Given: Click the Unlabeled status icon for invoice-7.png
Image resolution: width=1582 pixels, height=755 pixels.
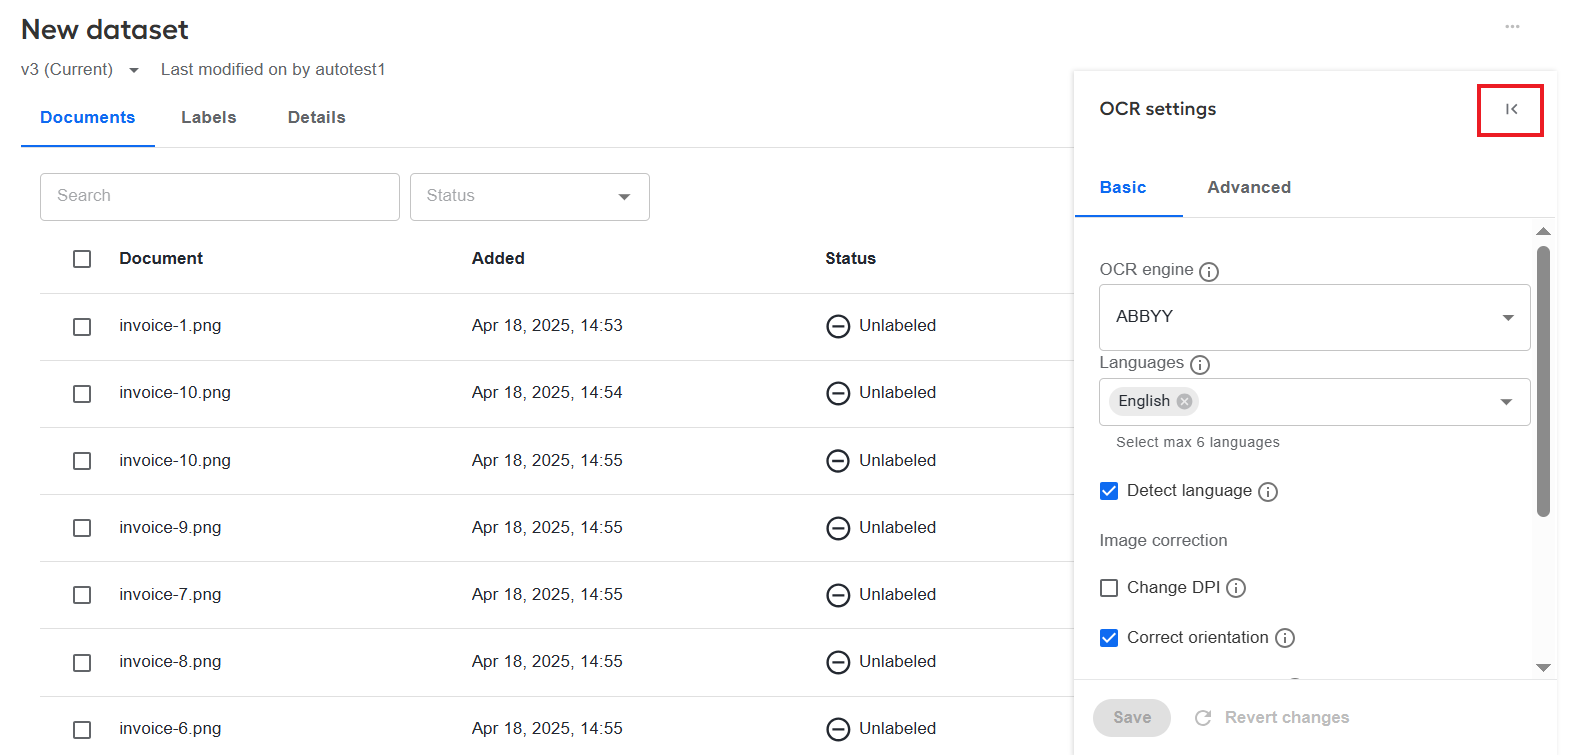Looking at the screenshot, I should tap(838, 595).
